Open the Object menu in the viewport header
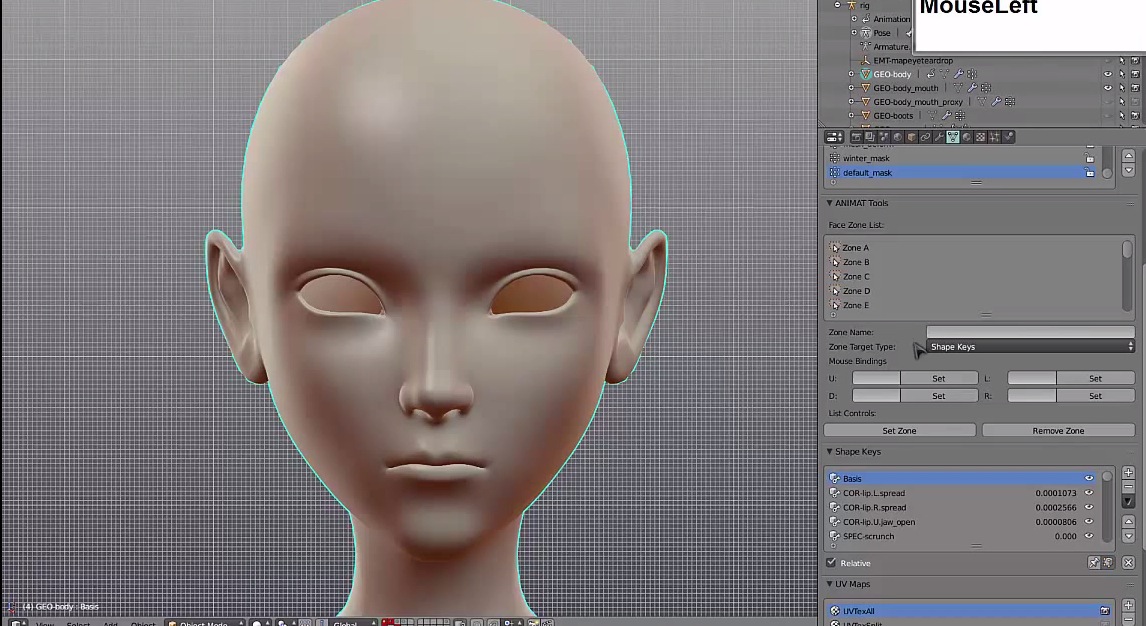Screen dimensions: 1146x626 (x=143, y=623)
